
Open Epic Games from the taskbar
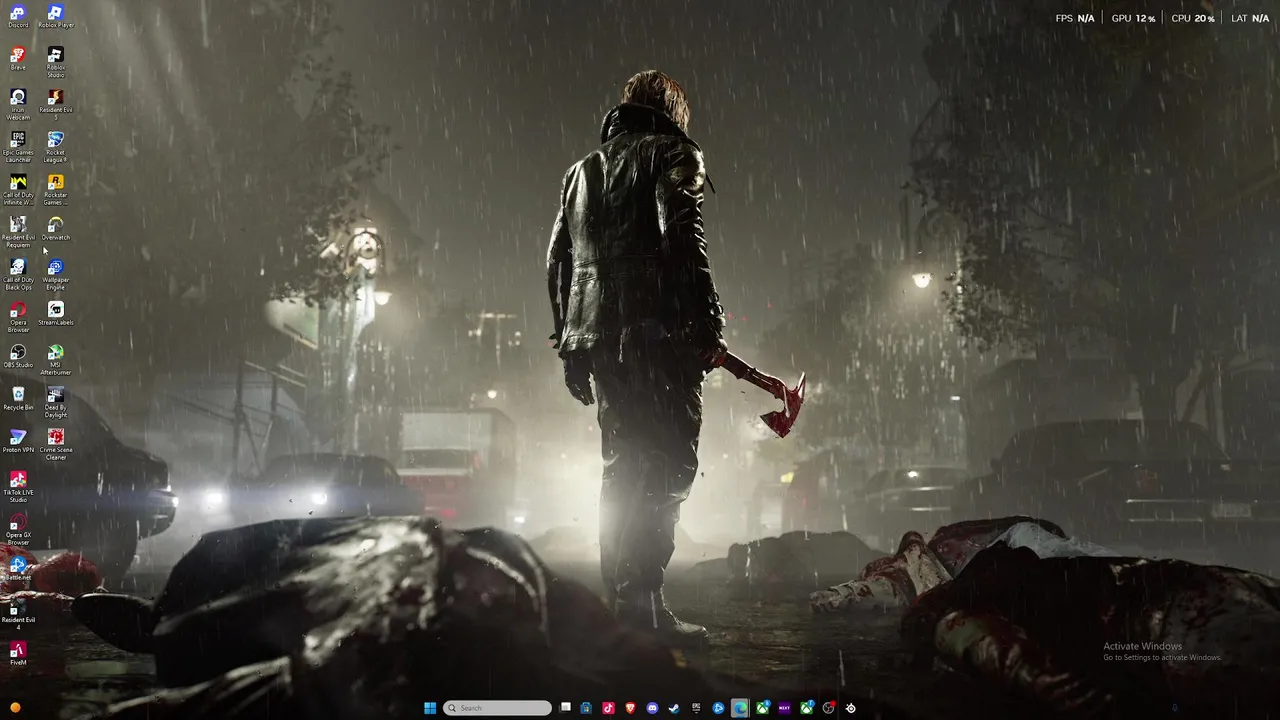click(696, 708)
